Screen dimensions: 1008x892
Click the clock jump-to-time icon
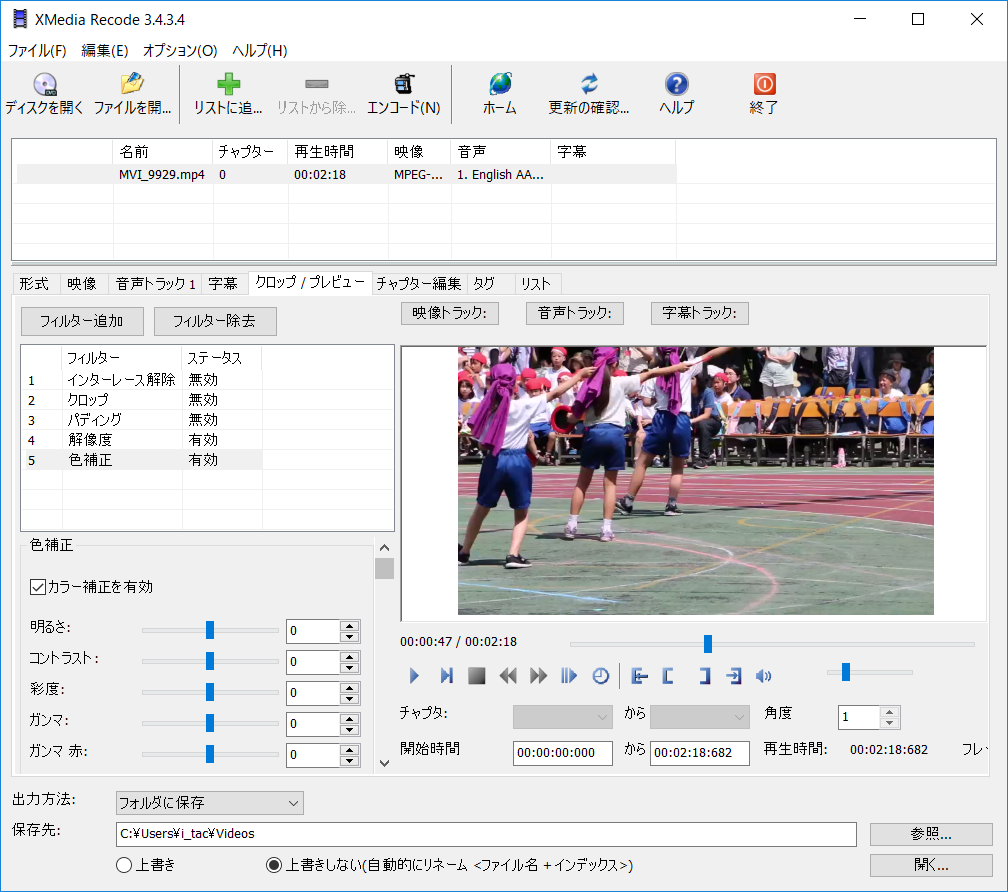600,676
